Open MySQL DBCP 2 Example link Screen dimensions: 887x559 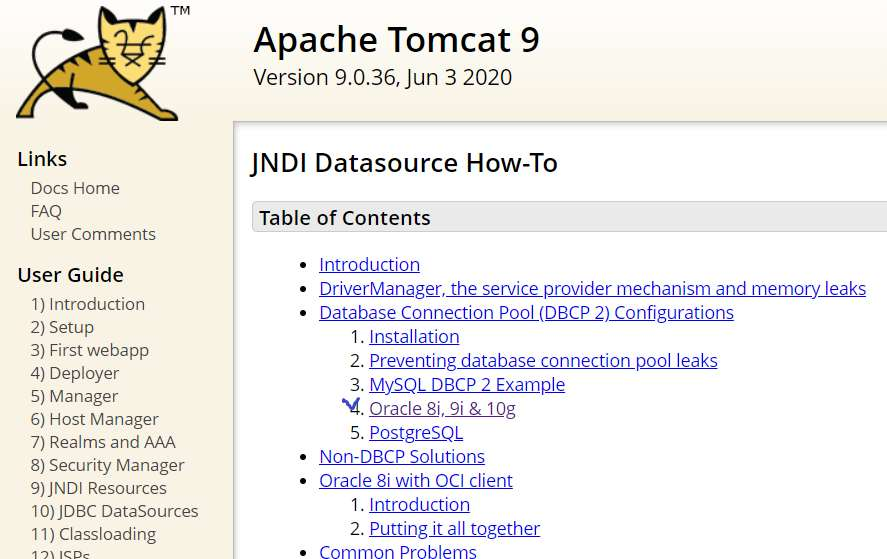pyautogui.click(x=467, y=385)
